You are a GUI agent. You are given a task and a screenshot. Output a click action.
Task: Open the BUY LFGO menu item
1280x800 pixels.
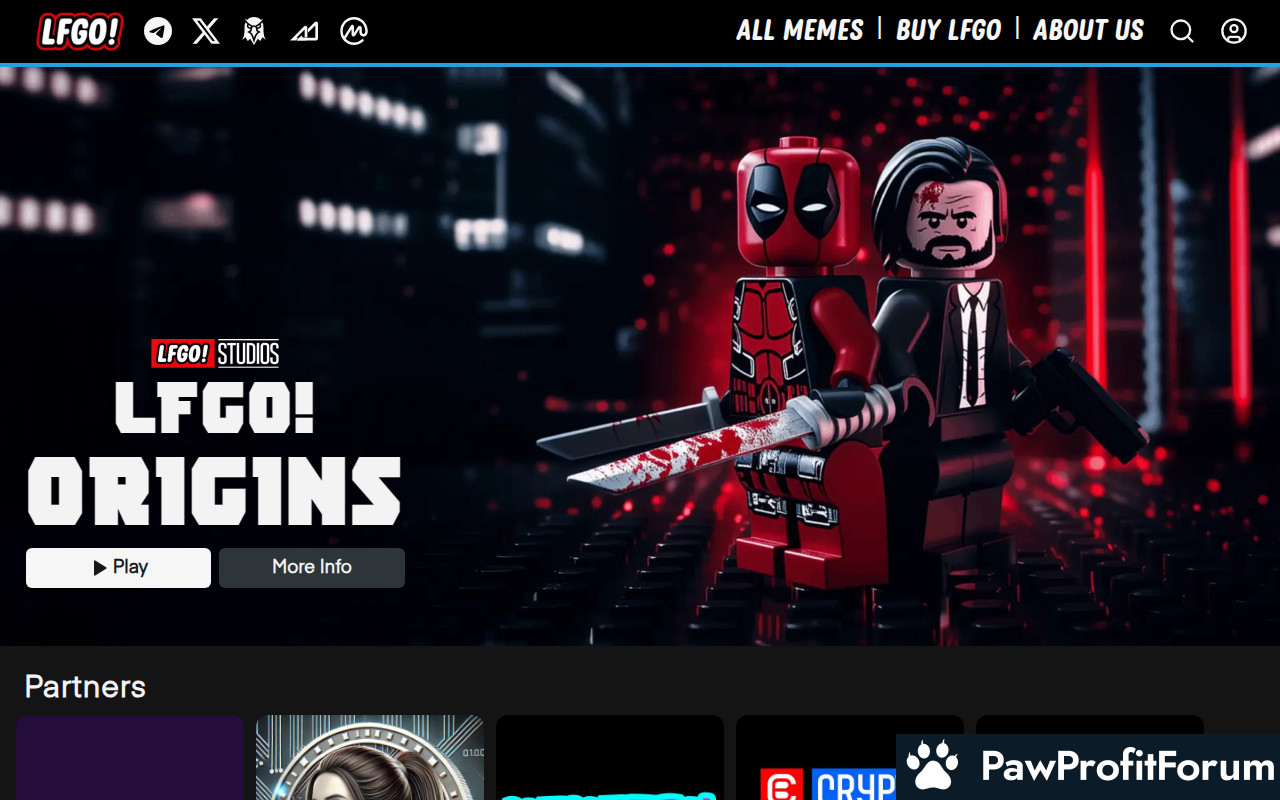coord(948,31)
